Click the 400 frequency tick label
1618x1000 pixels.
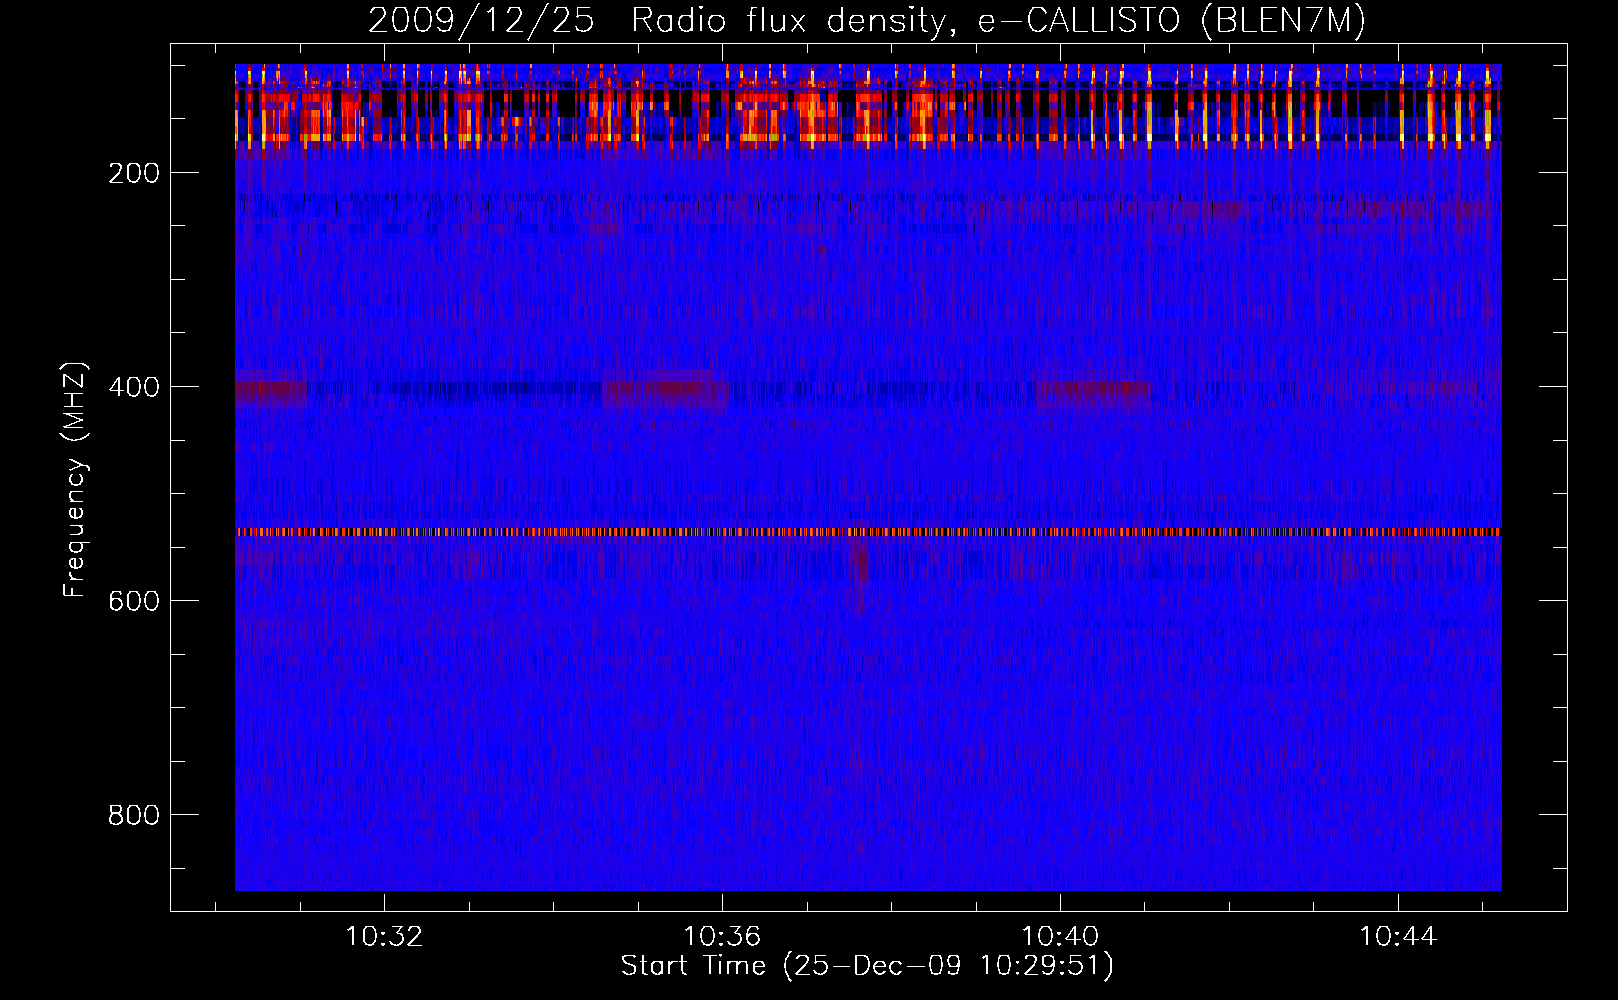(134, 387)
